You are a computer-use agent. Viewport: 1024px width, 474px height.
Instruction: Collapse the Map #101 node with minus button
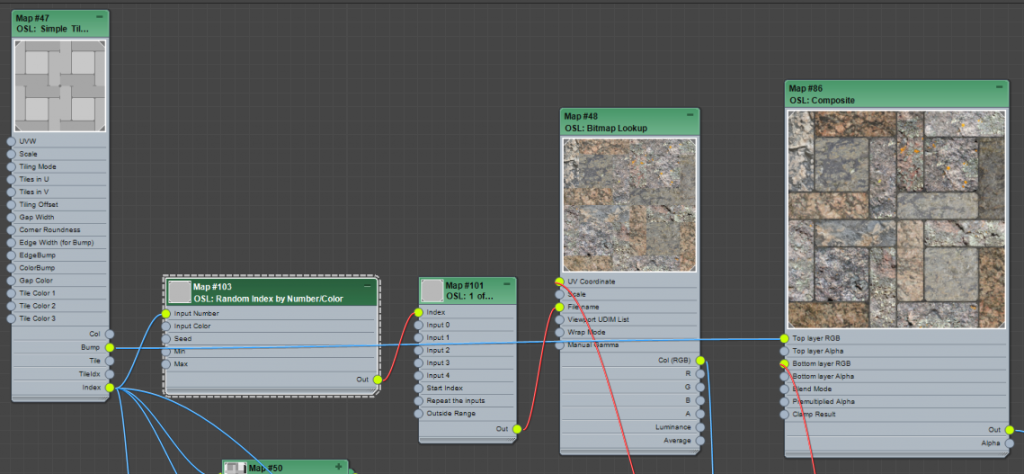pos(507,285)
